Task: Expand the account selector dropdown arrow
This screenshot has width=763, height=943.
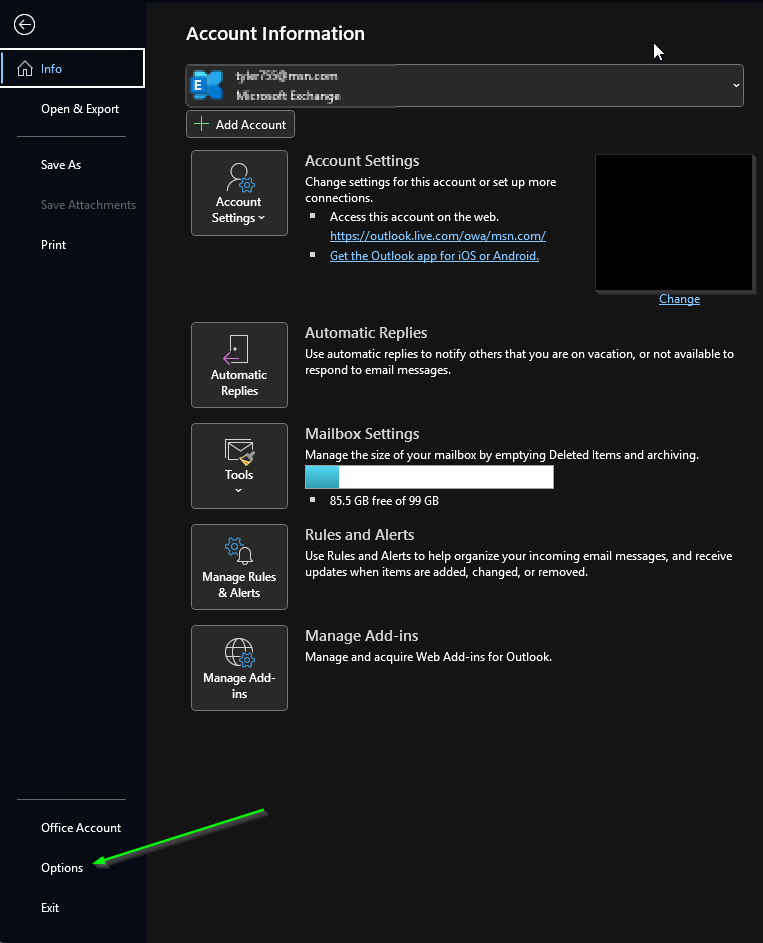Action: (736, 86)
